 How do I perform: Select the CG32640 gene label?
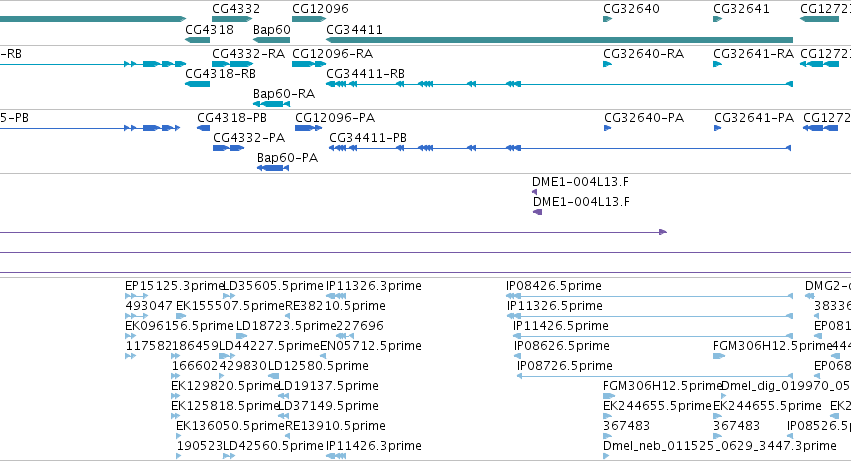(x=631, y=9)
